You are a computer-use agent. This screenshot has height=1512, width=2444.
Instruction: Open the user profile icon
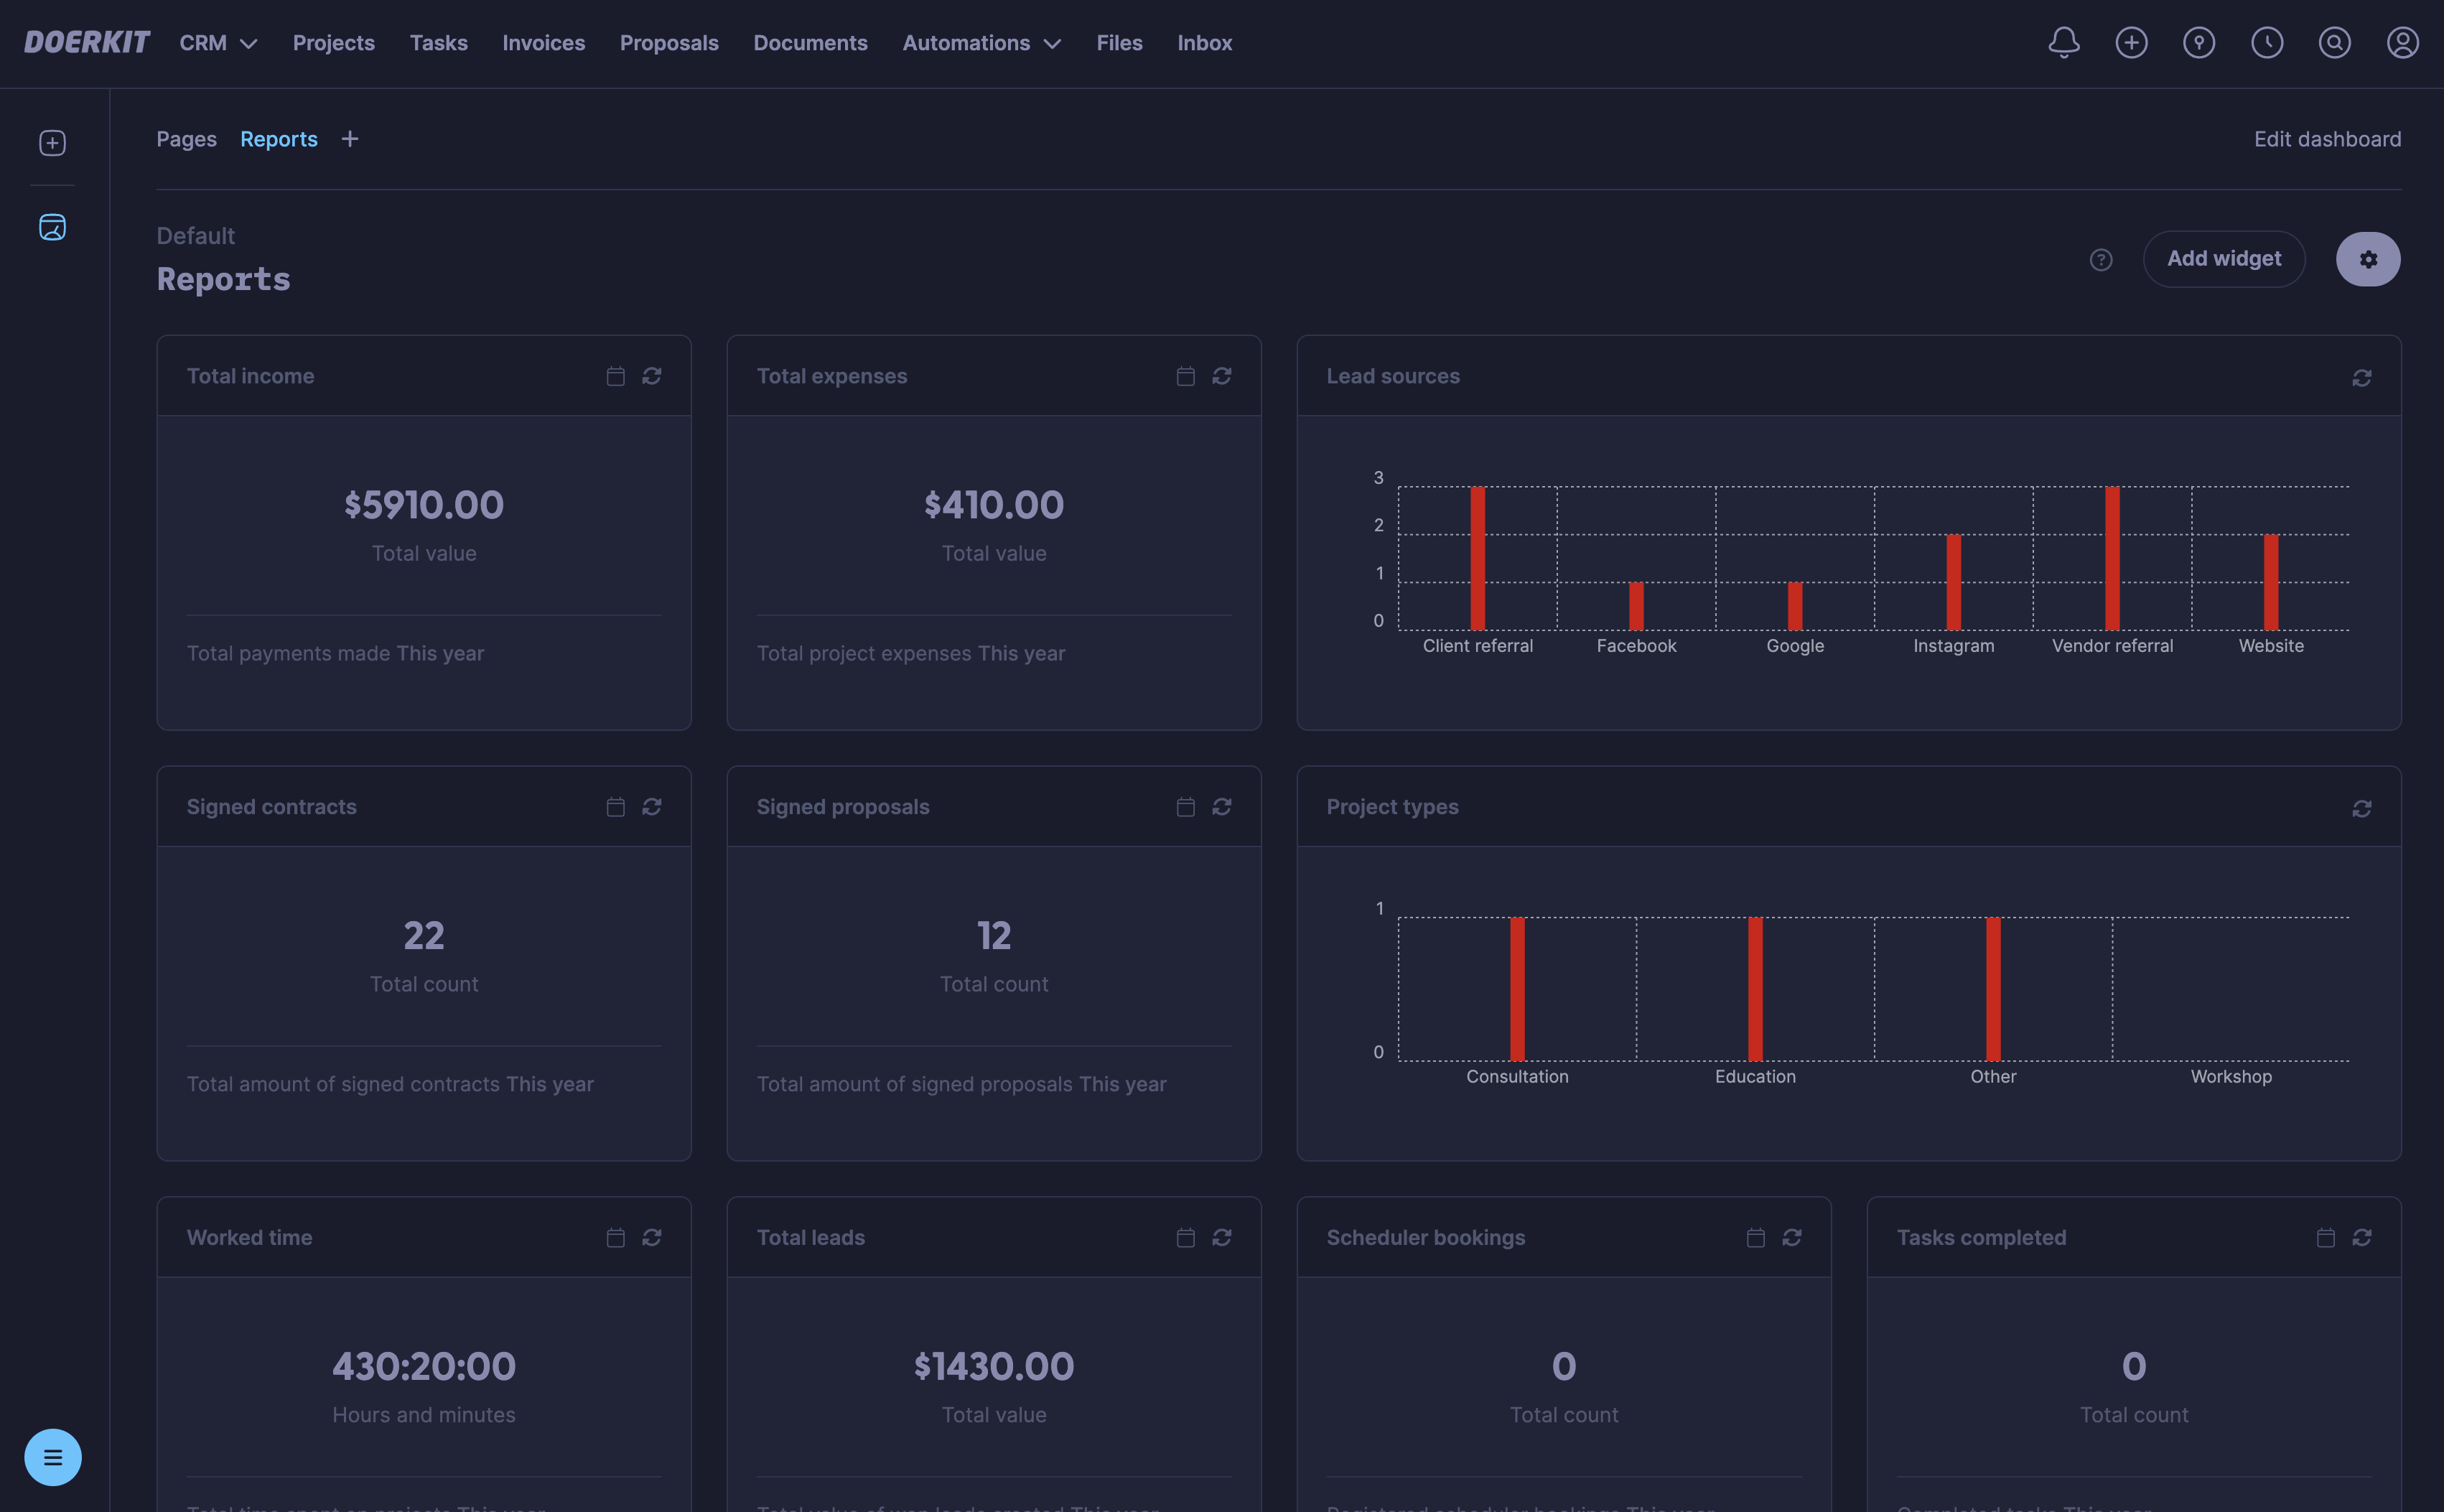point(2402,43)
